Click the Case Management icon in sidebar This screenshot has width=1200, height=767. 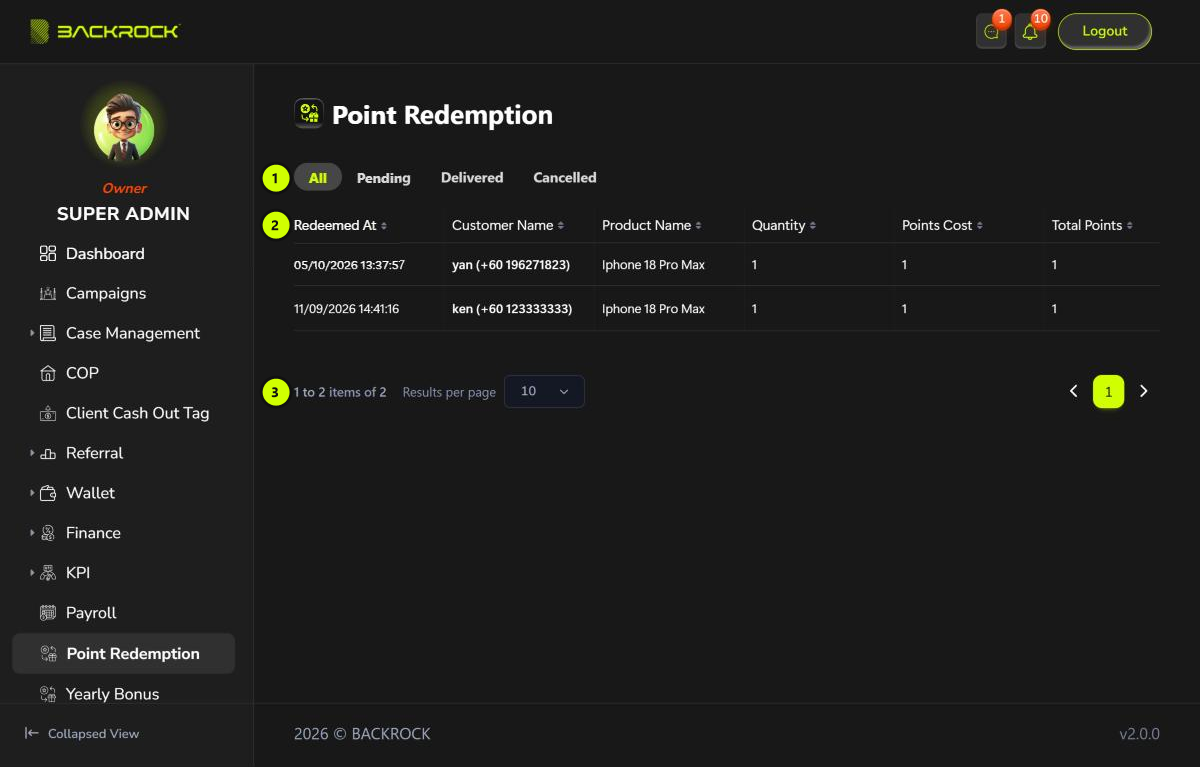[48, 334]
